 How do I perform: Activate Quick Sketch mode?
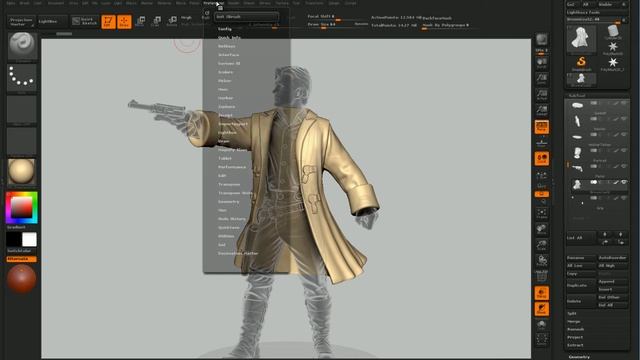coord(85,21)
